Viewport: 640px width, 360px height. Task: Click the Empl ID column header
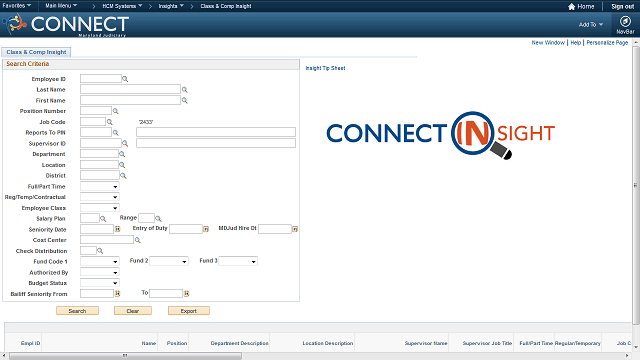click(x=31, y=343)
